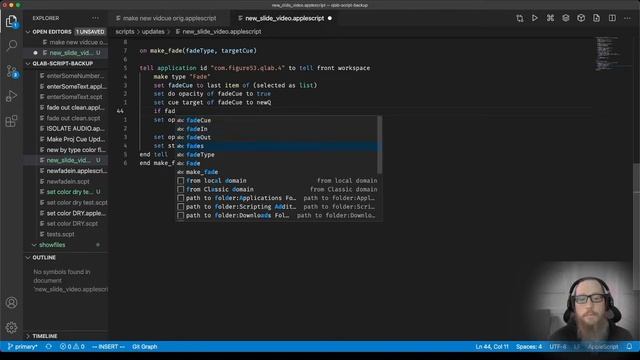Select fades suggestion in autocomplete list

277,146
